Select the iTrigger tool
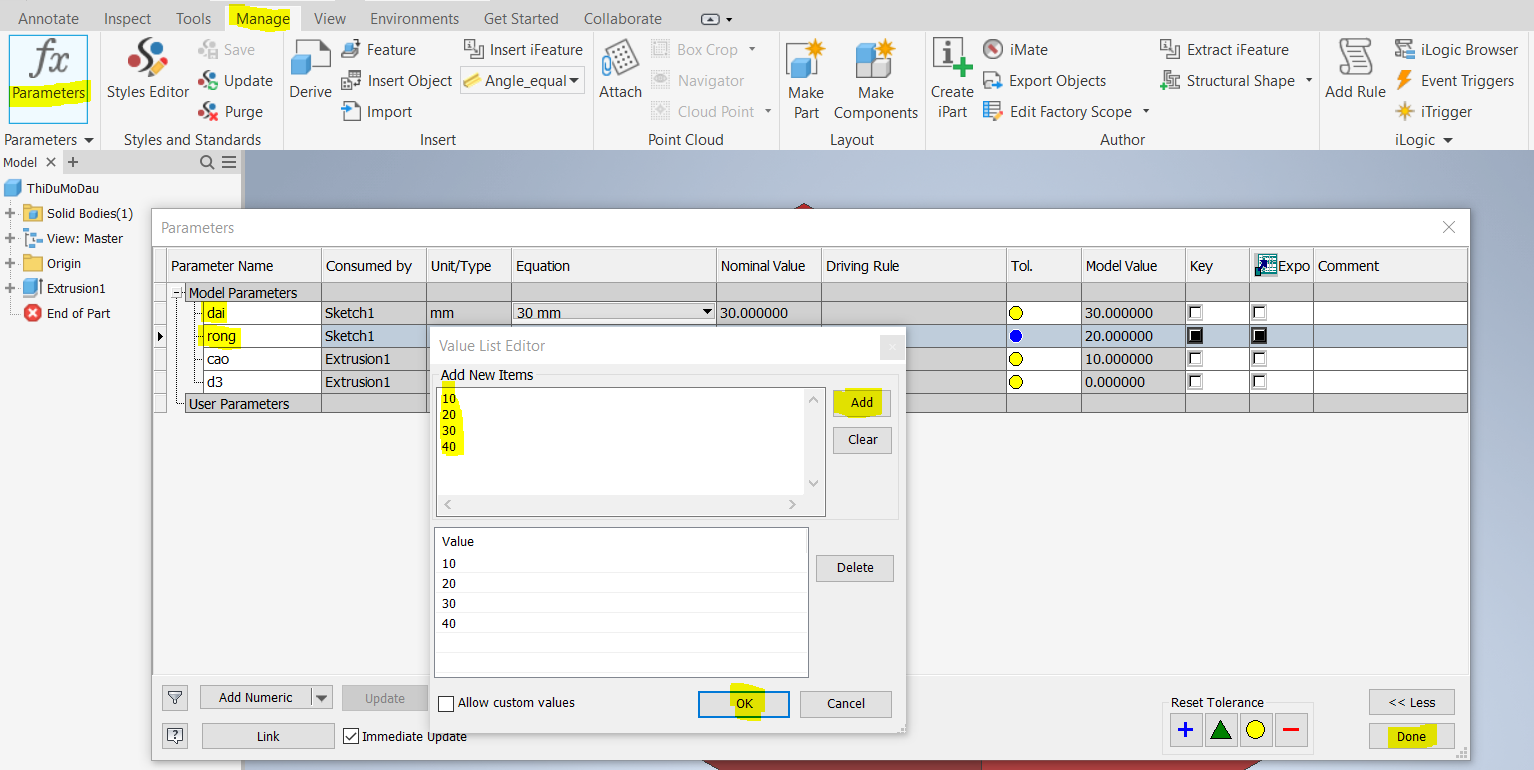The image size is (1534, 770). 1434,111
